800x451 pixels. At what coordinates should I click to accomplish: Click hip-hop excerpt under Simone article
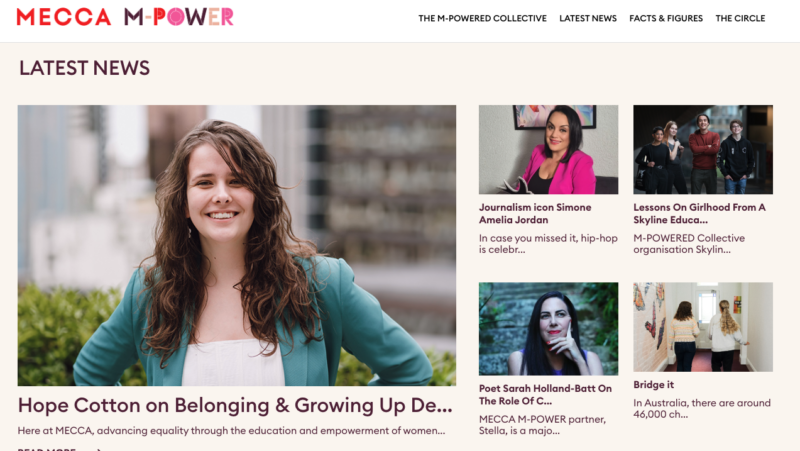[548, 244]
